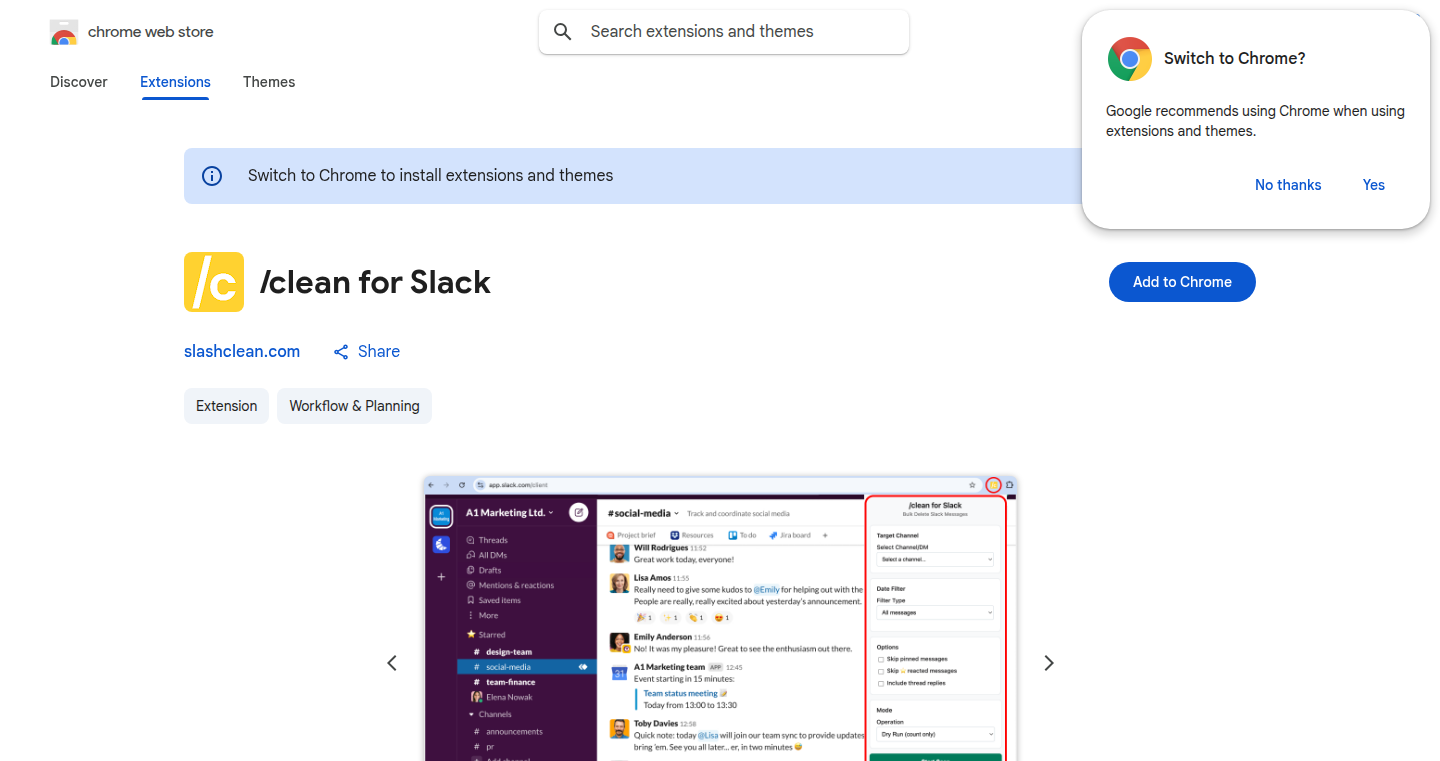The width and height of the screenshot is (1440, 761).
Task: Click the banner text about installing extensions
Action: (431, 176)
